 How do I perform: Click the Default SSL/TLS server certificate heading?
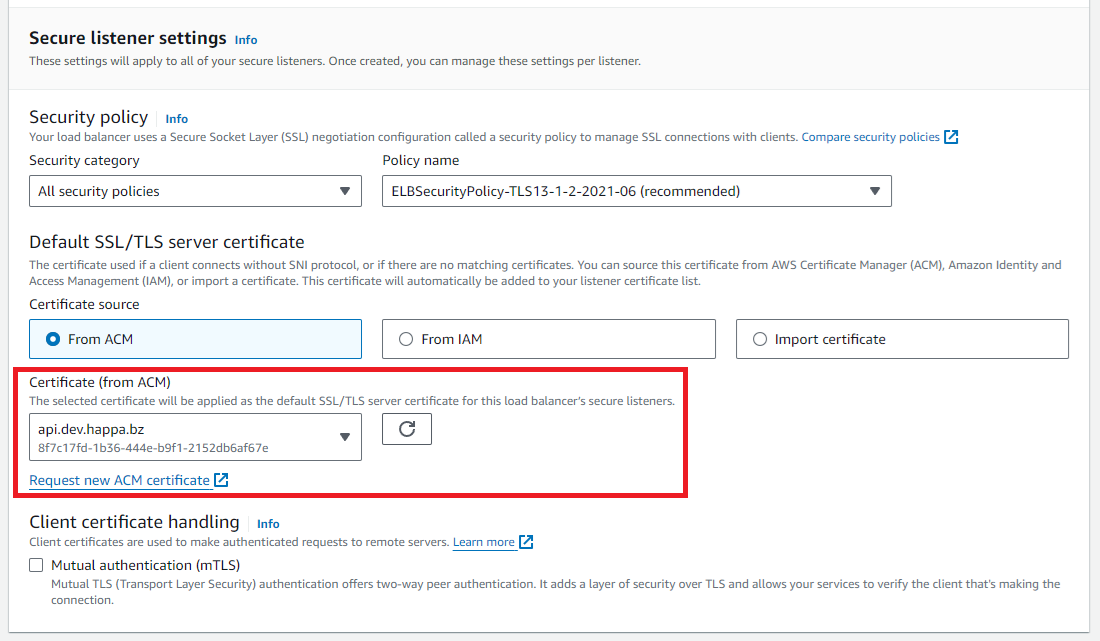167,242
